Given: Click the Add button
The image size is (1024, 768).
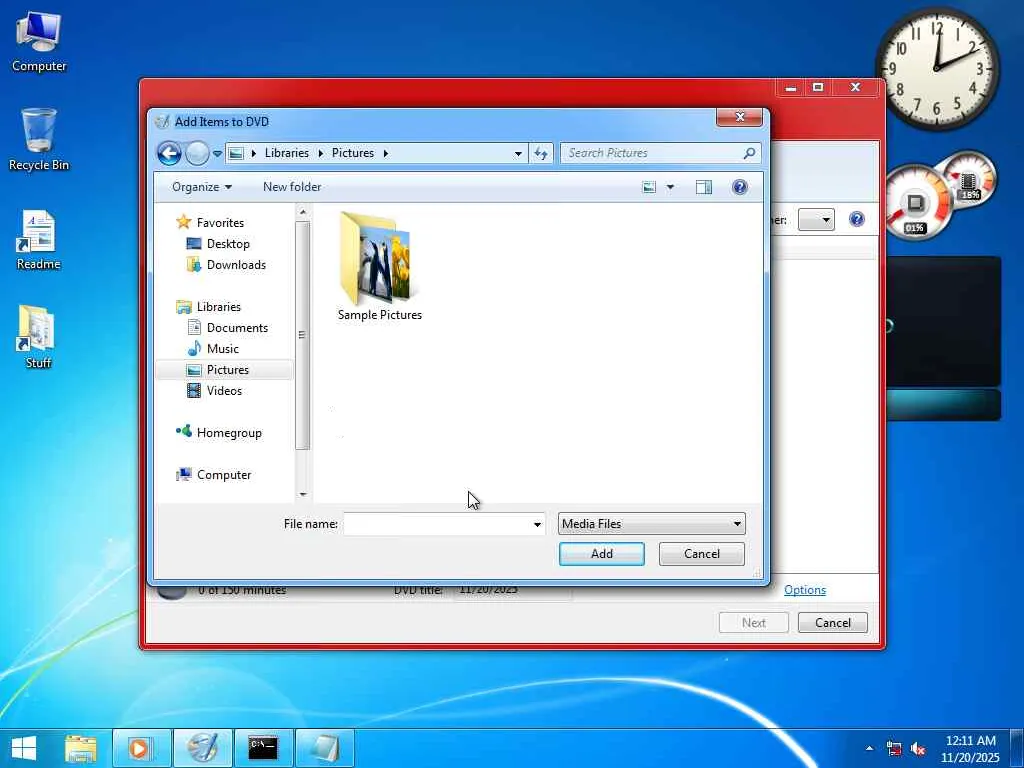Looking at the screenshot, I should pos(601,554).
